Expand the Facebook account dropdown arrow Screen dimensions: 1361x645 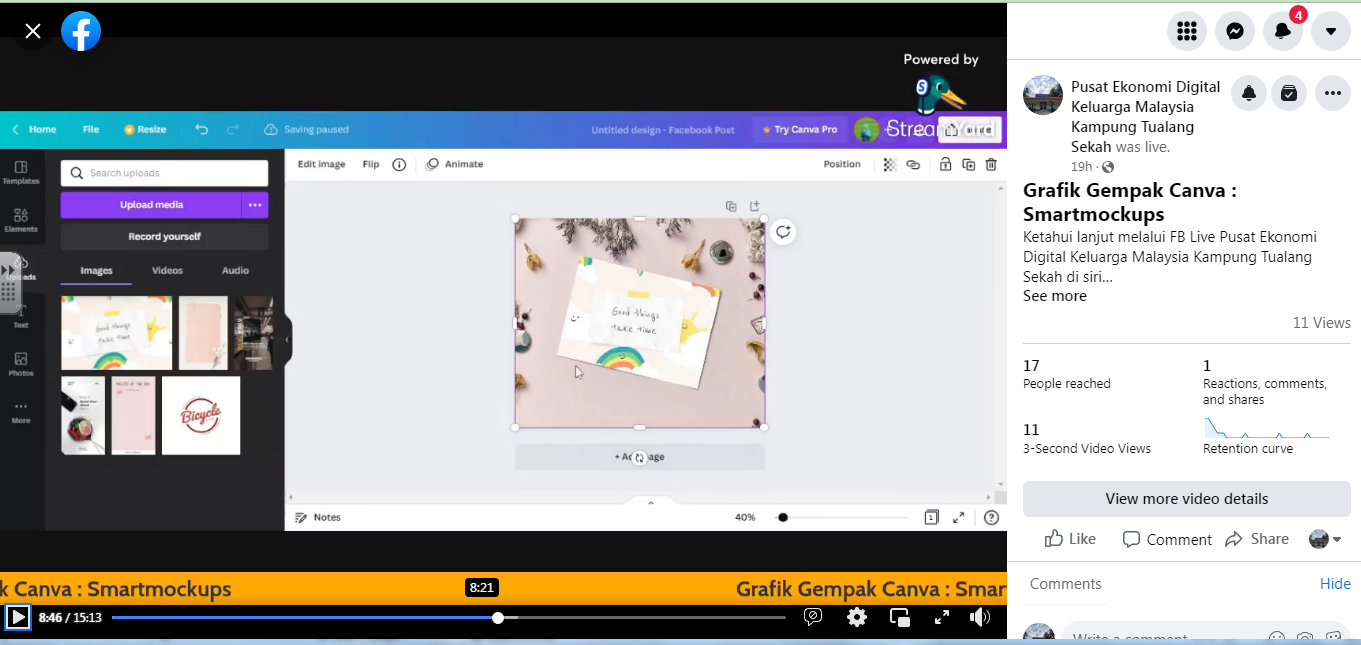[x=1331, y=31]
